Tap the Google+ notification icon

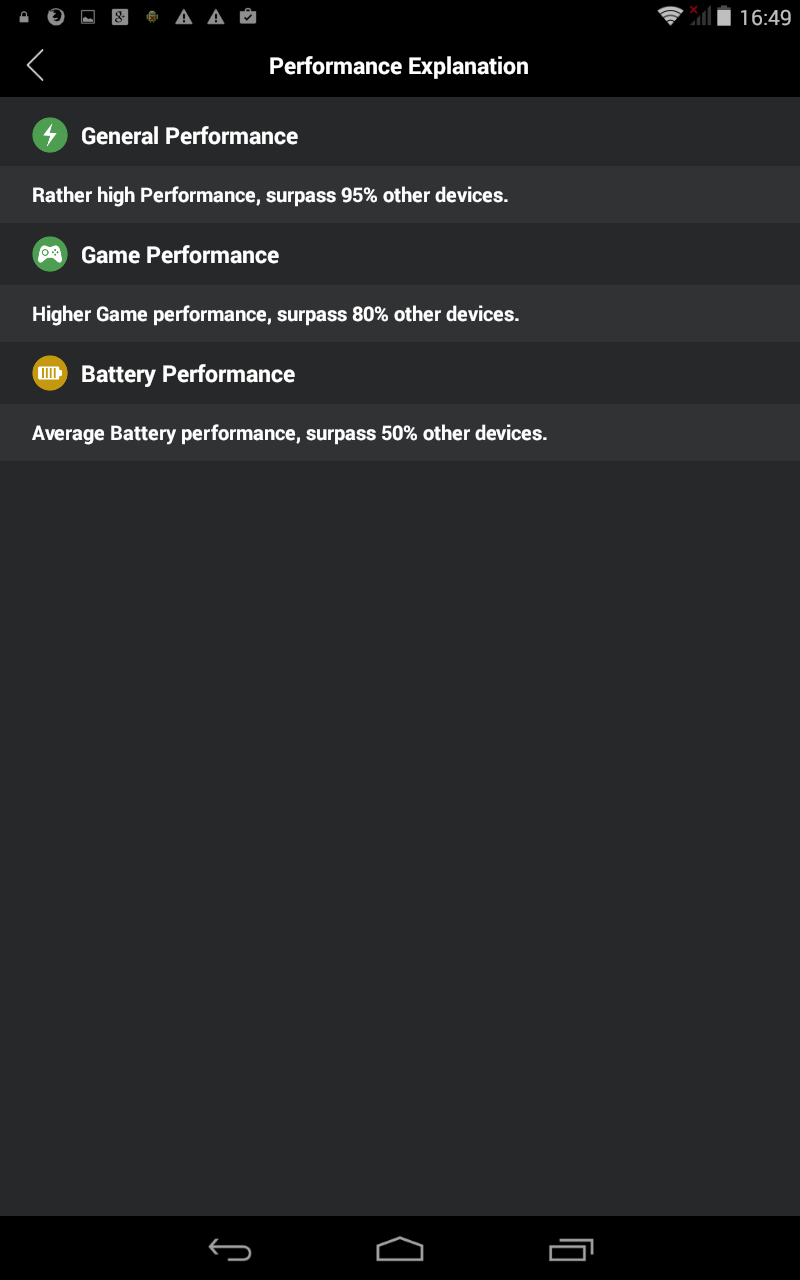click(120, 16)
